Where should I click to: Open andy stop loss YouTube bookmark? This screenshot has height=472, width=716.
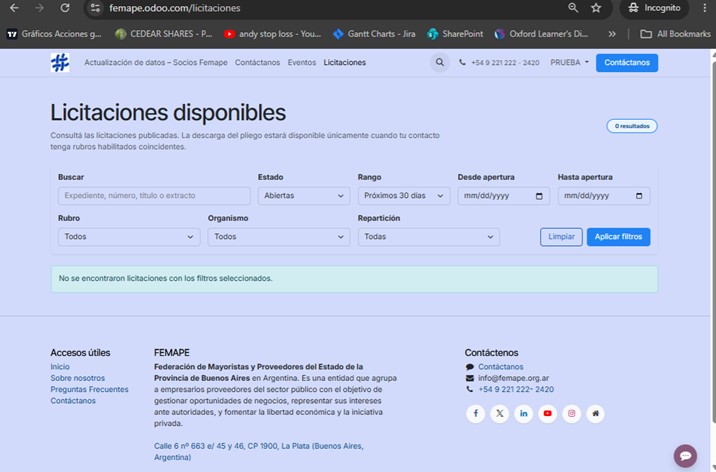[x=272, y=34]
